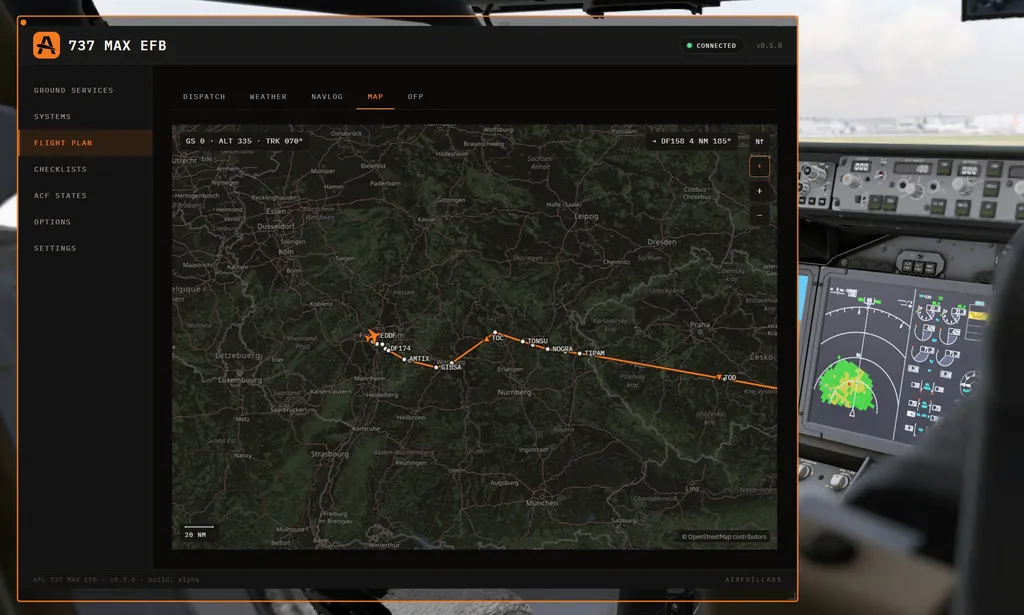Switch to the Weather tab
Viewport: 1024px width, 615px height.
pyautogui.click(x=268, y=97)
